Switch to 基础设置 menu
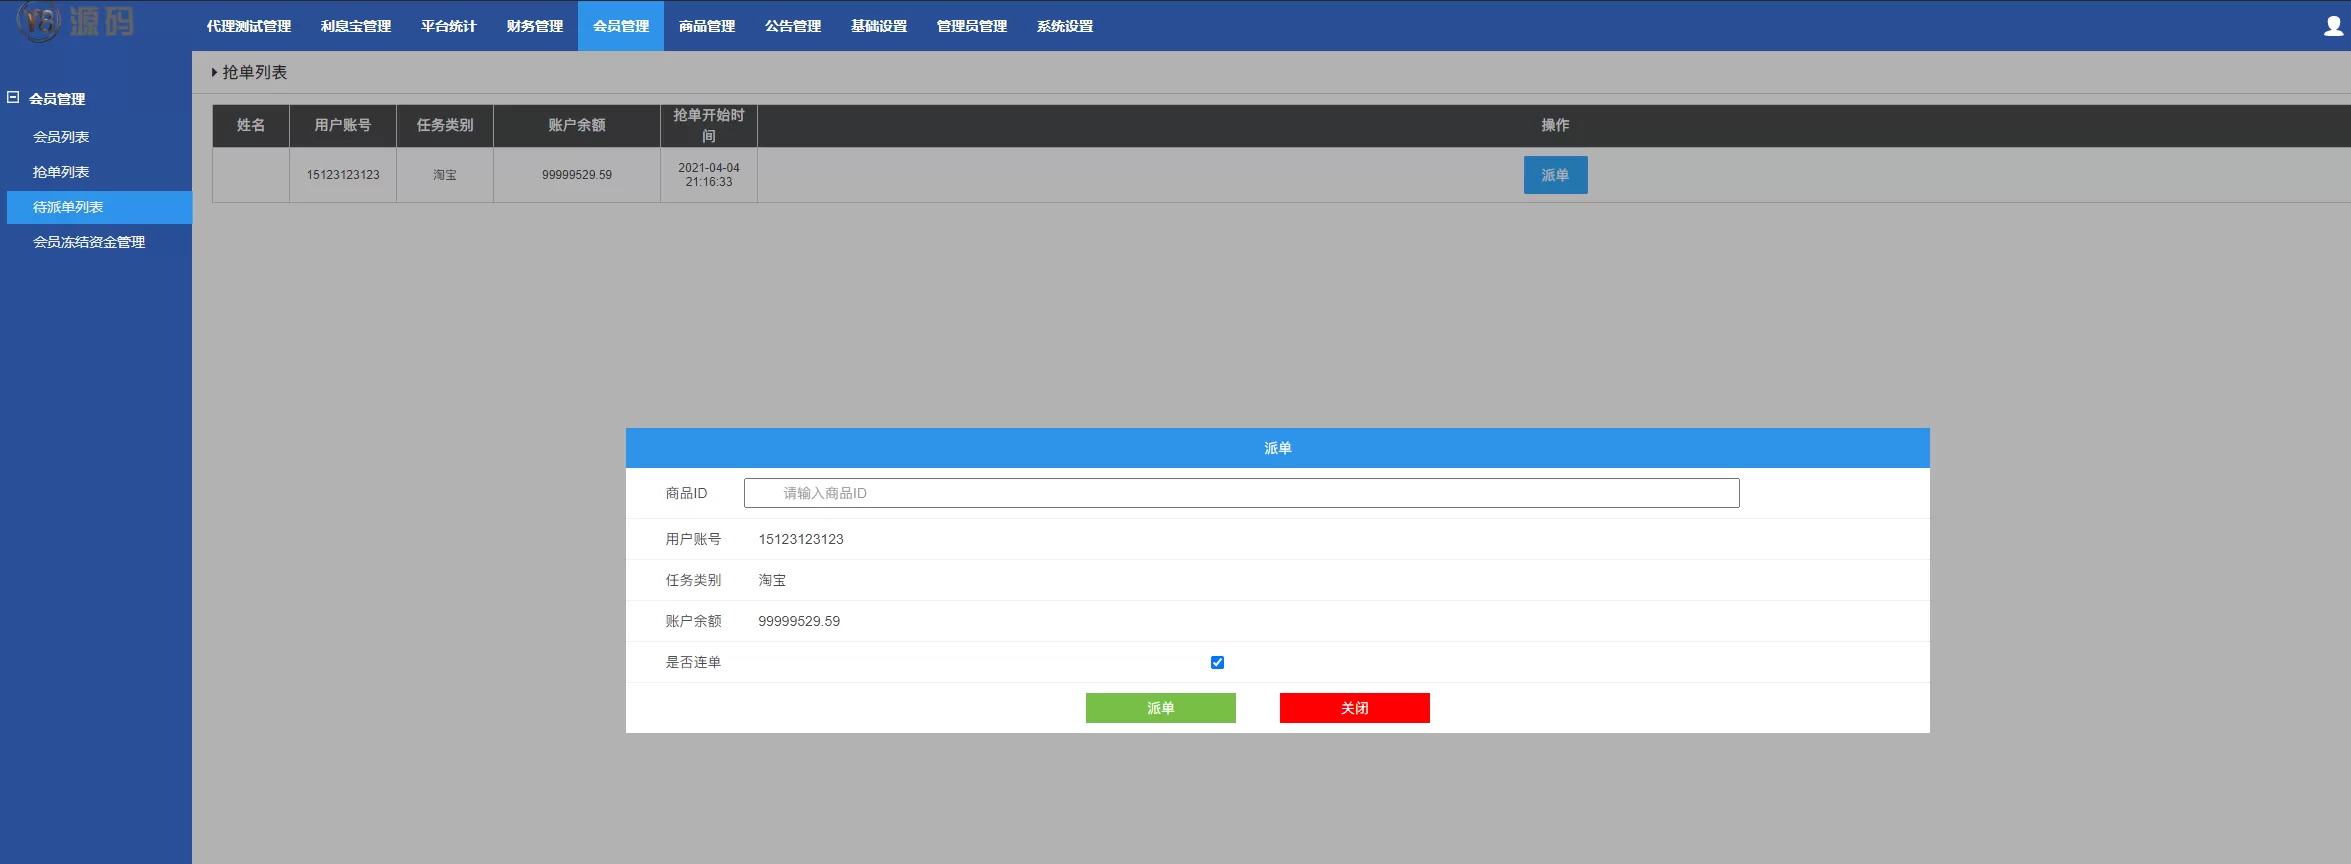2351x864 pixels. (879, 26)
